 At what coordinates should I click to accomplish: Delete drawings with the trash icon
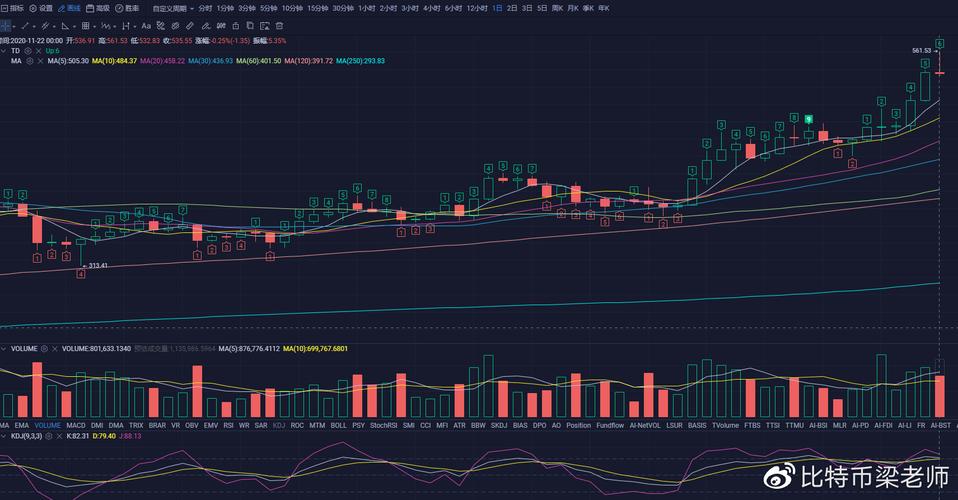coord(279,26)
